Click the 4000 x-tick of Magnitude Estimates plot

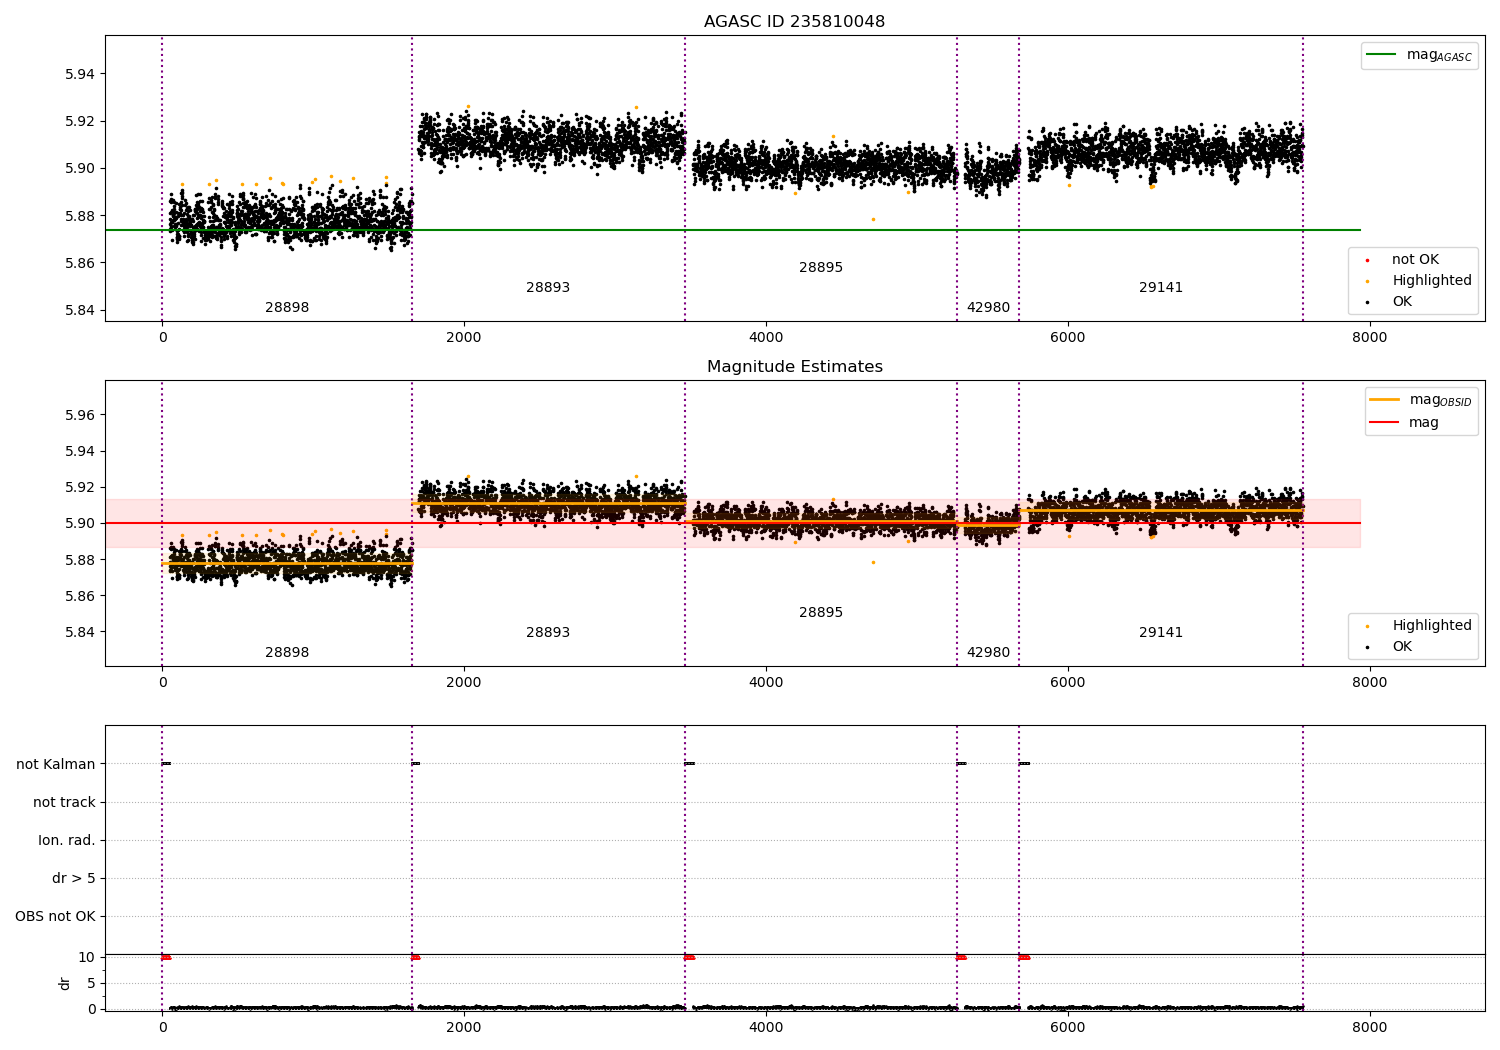766,683
